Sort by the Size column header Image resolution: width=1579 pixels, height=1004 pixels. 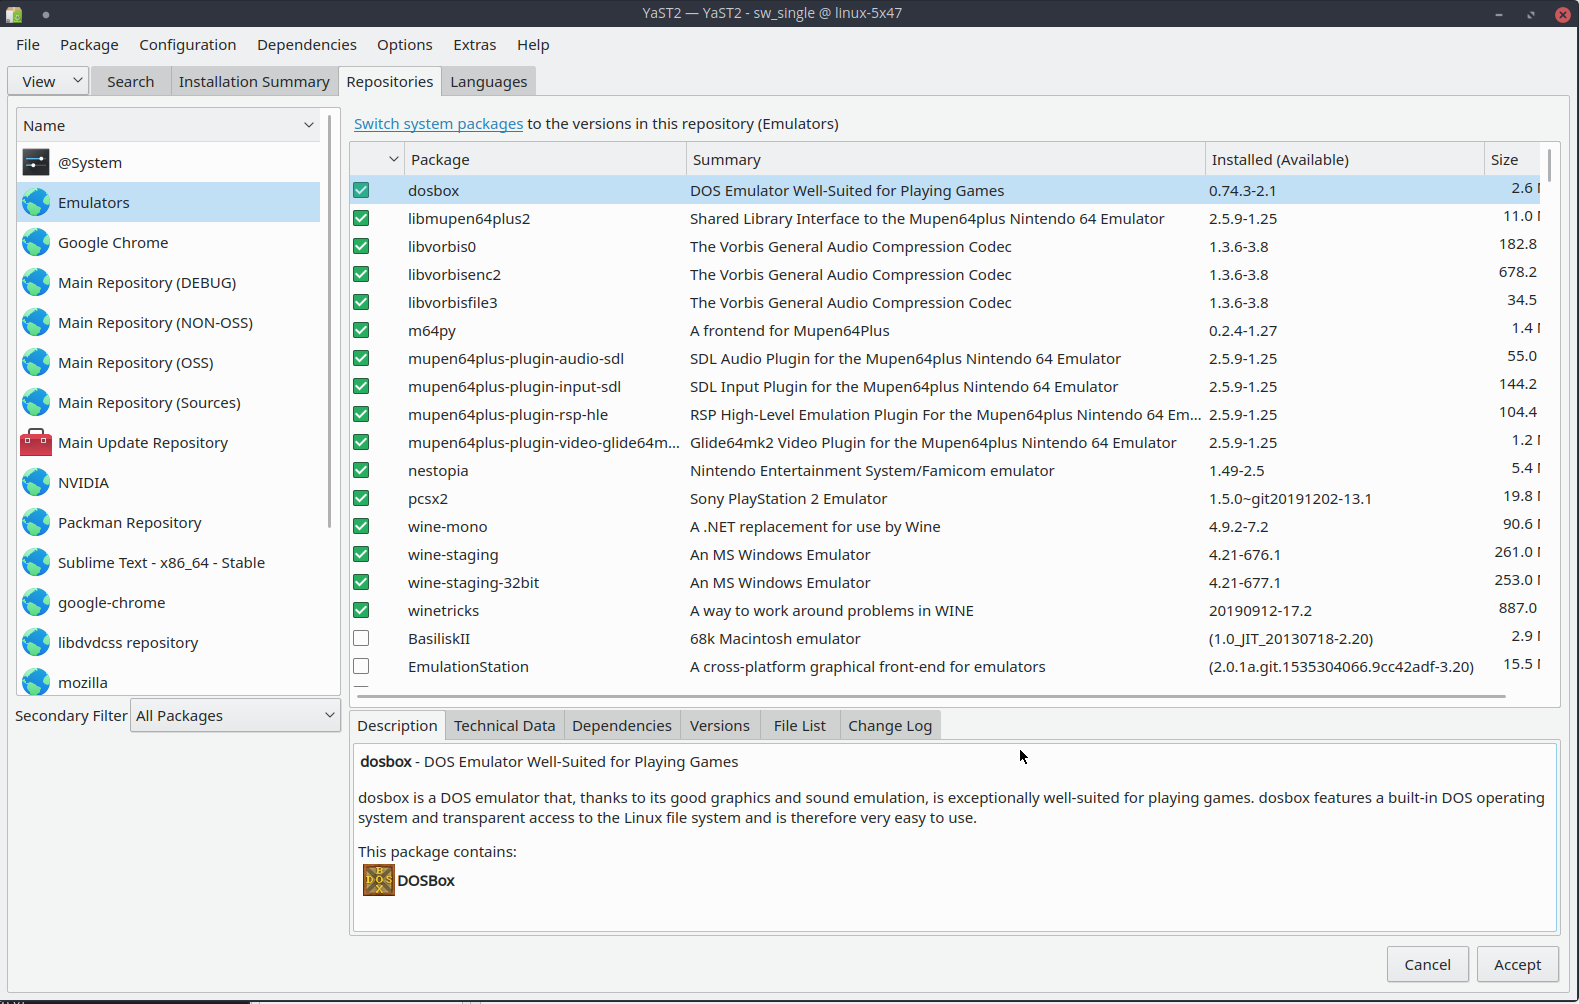pos(1512,159)
